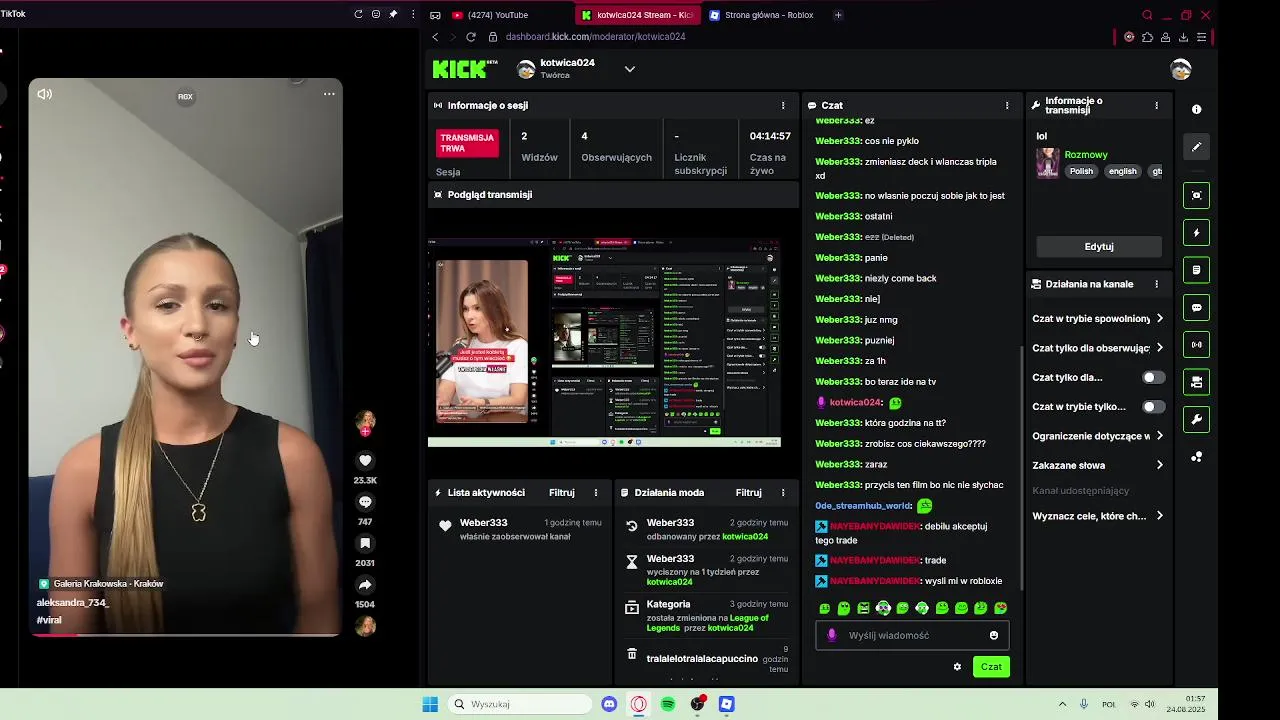Open the Rozmowy category link
This screenshot has height=720, width=1280.
point(1086,155)
